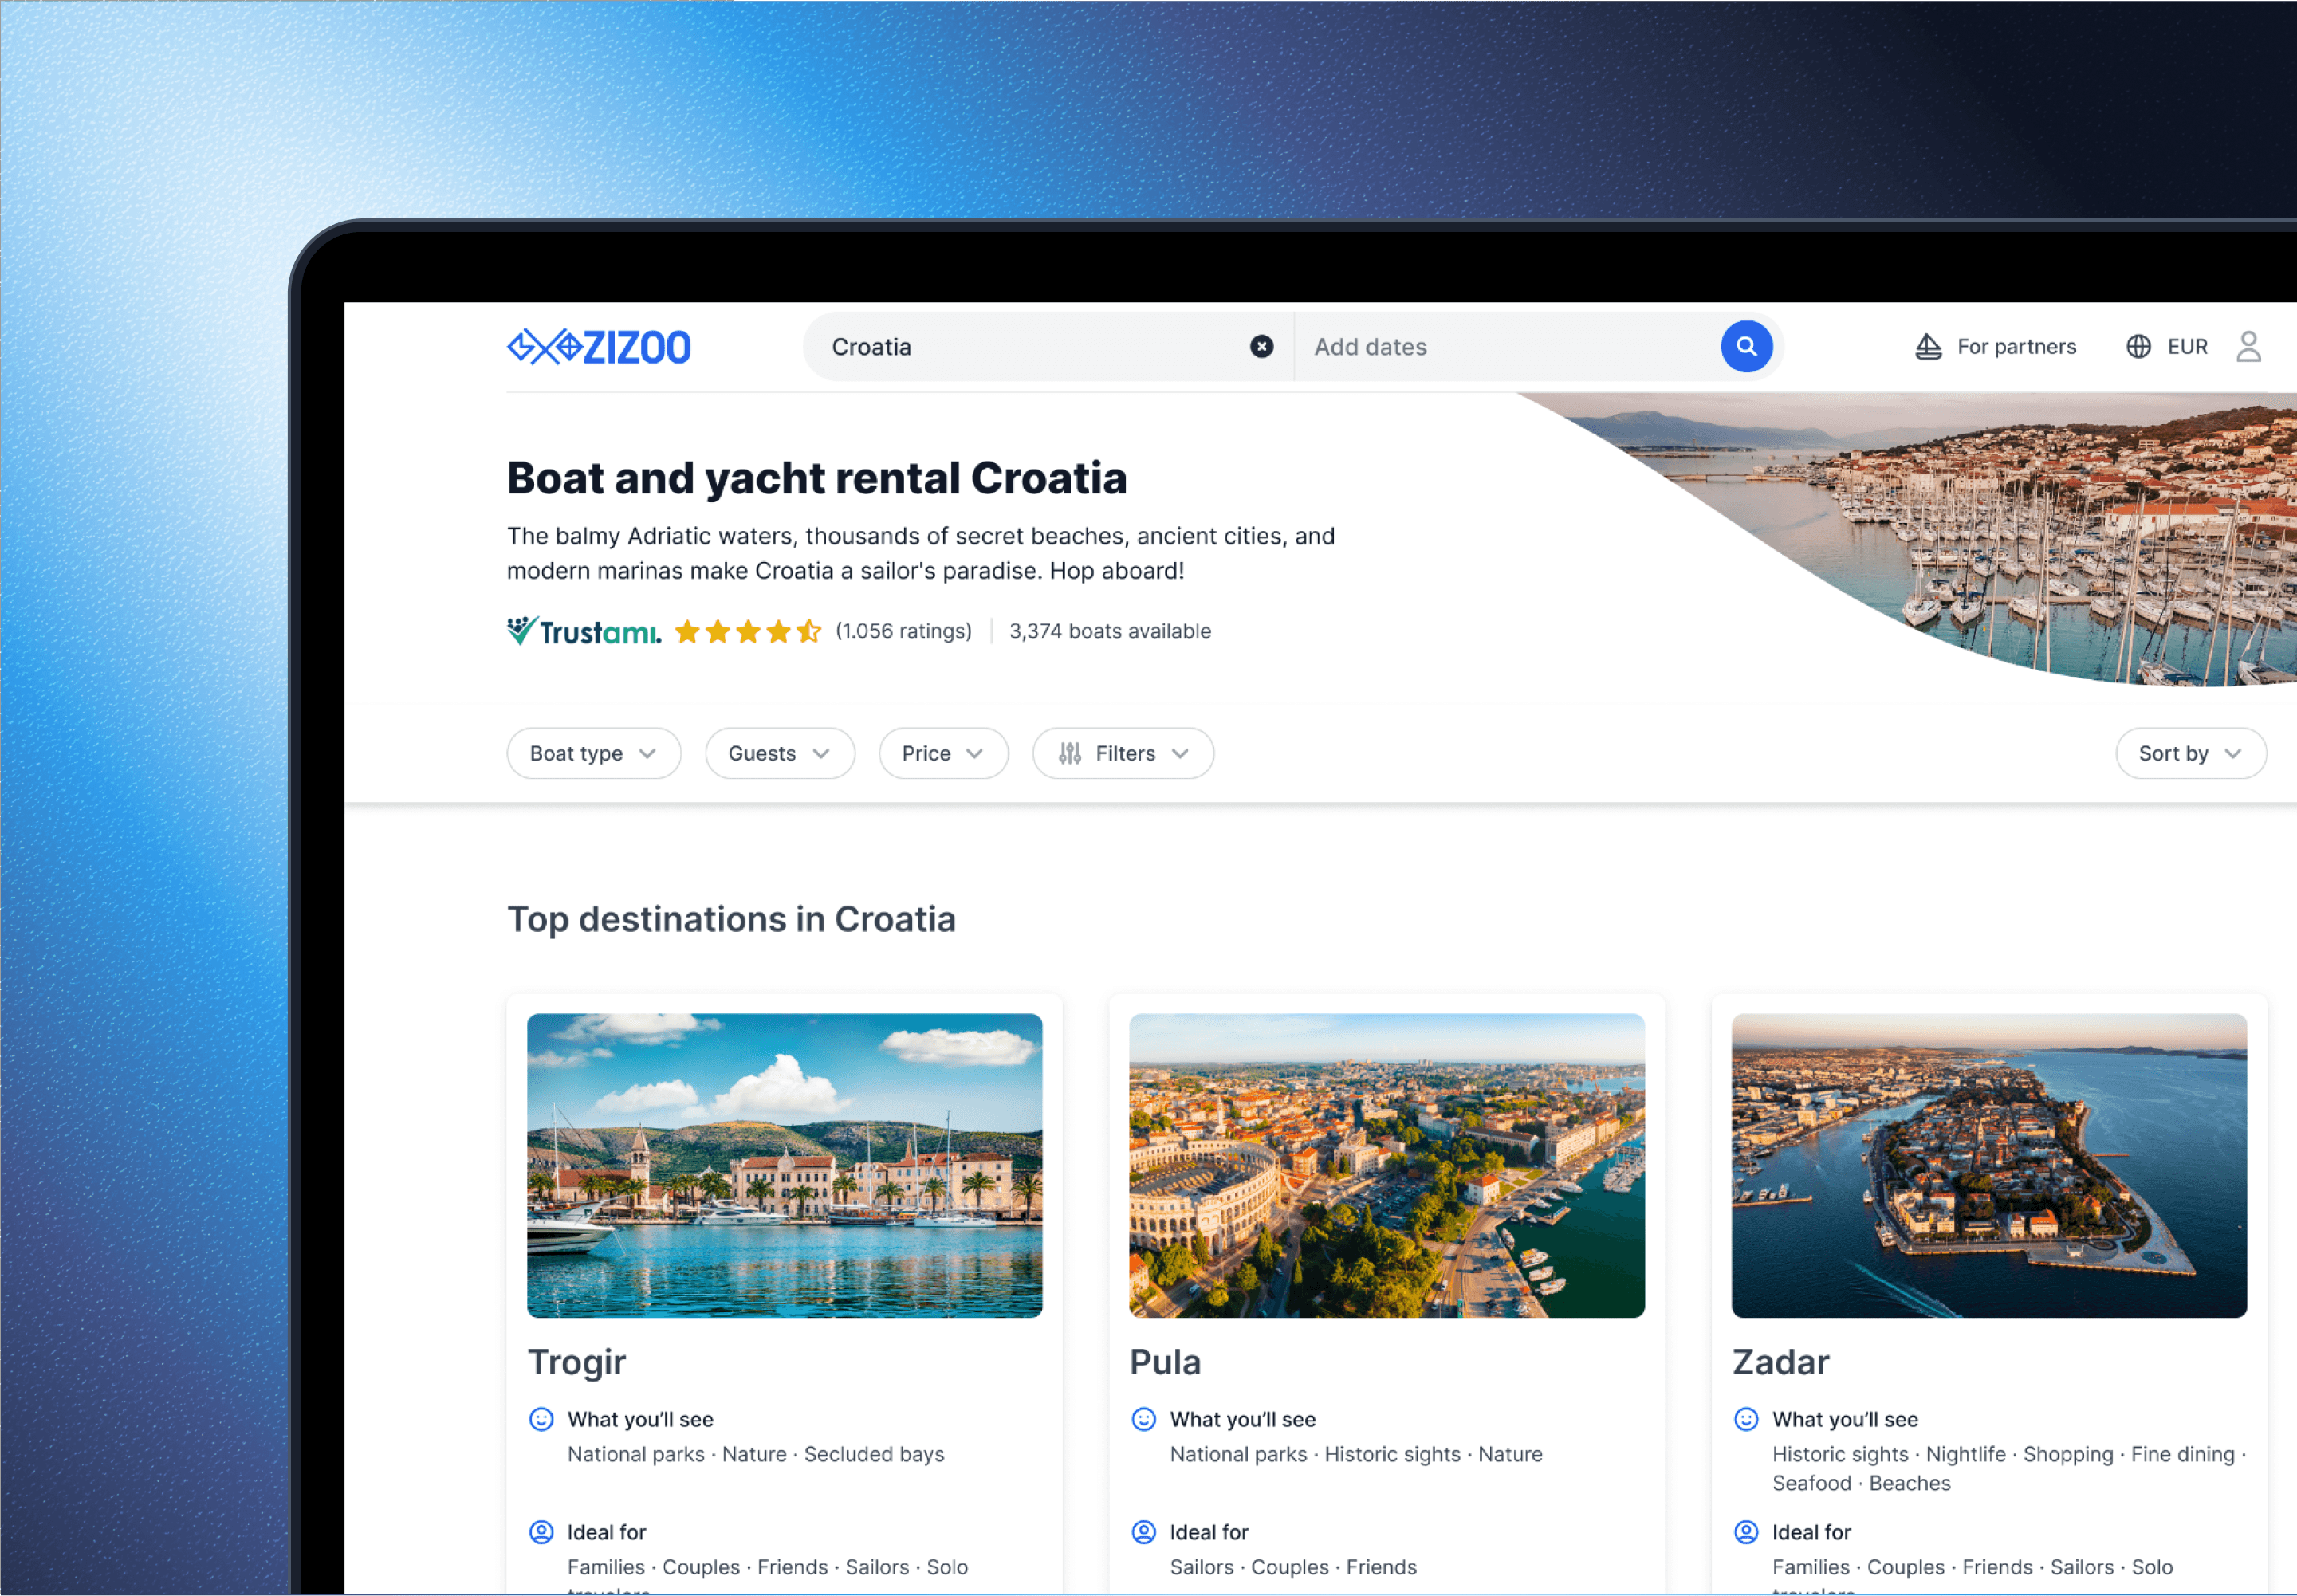The height and width of the screenshot is (1596, 2297).
Task: Open the For partners link
Action: point(1995,346)
